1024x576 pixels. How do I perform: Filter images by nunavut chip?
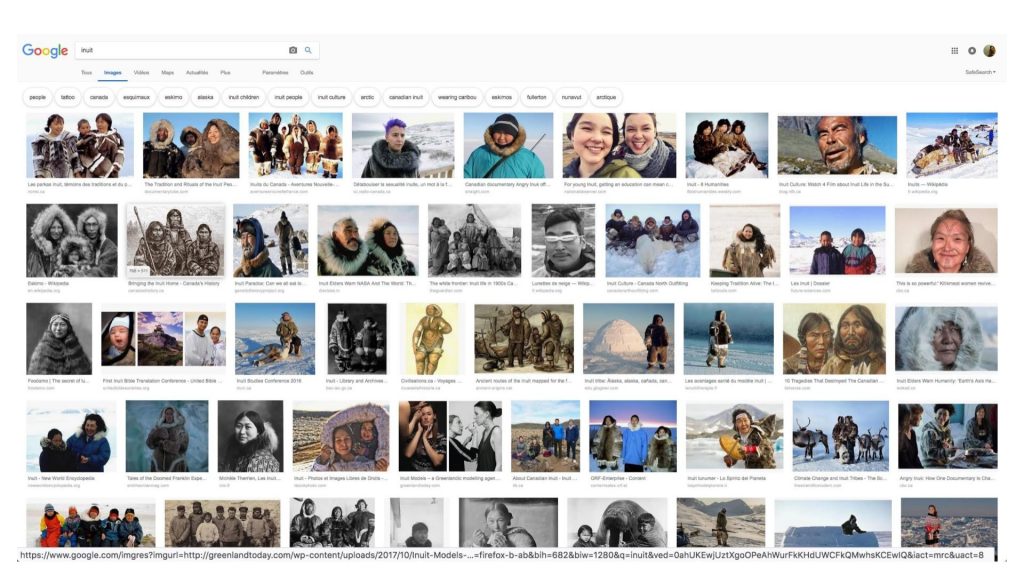571,97
